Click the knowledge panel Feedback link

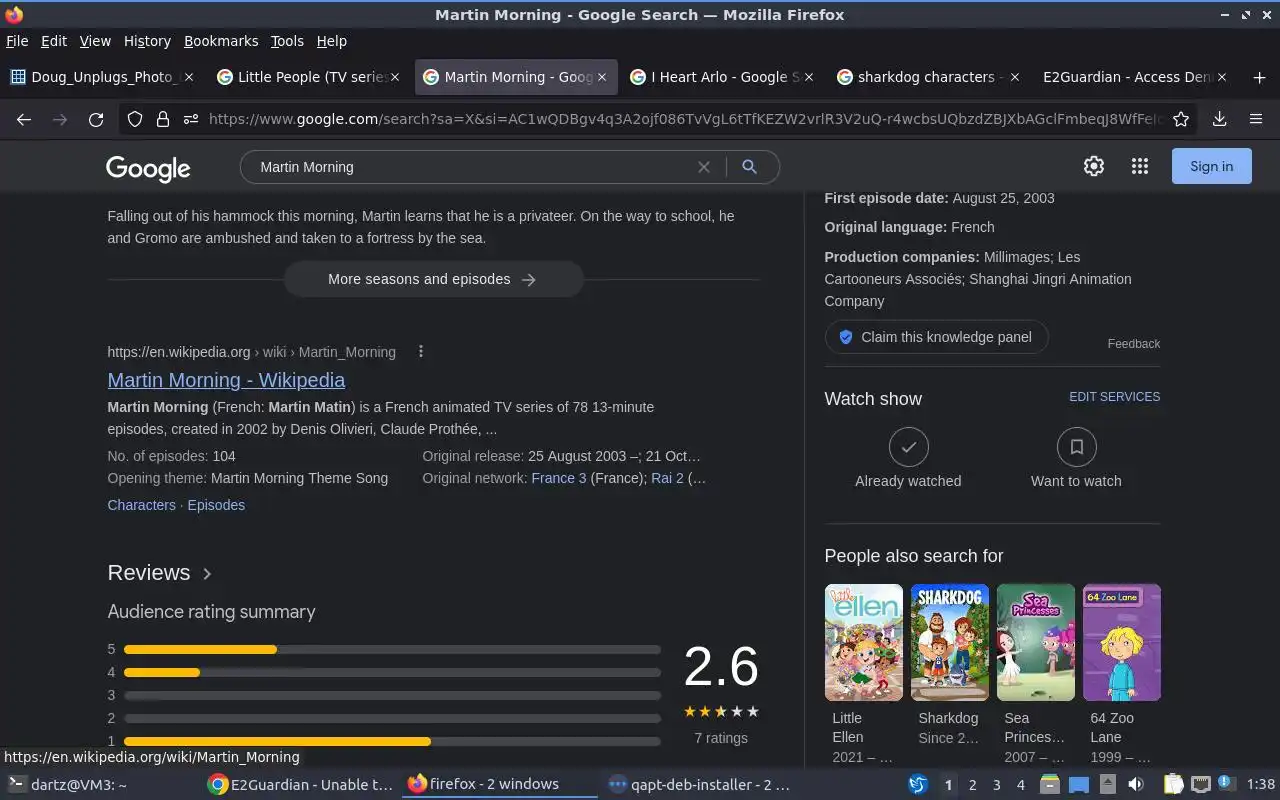pos(1133,344)
